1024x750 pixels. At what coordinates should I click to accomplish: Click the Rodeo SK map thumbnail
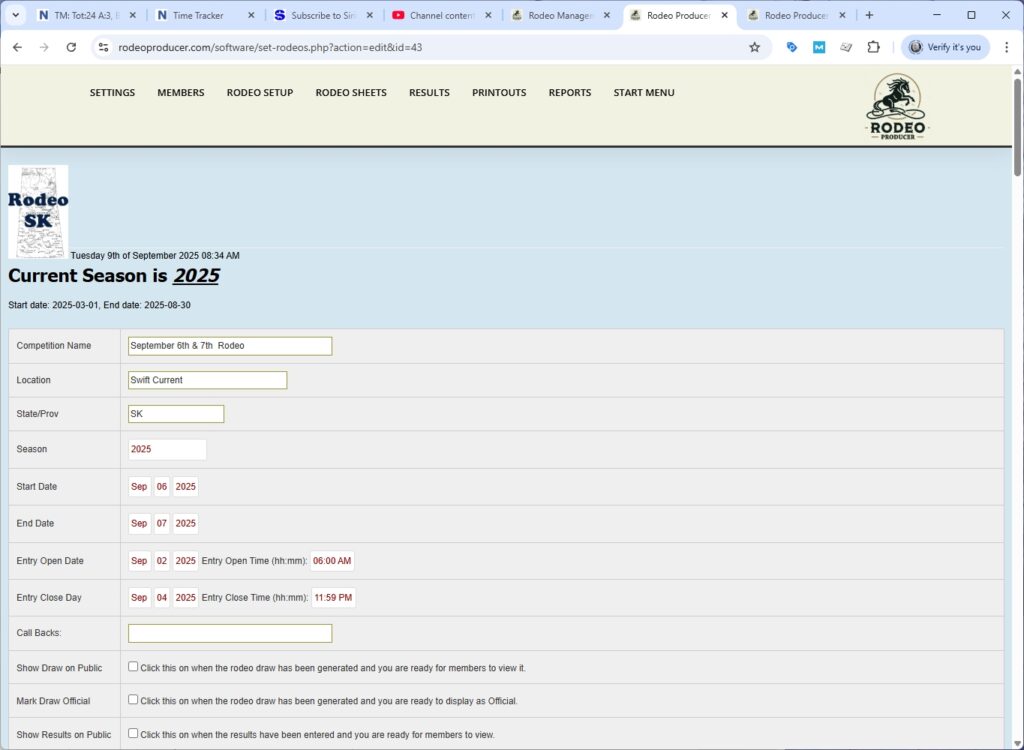38,211
